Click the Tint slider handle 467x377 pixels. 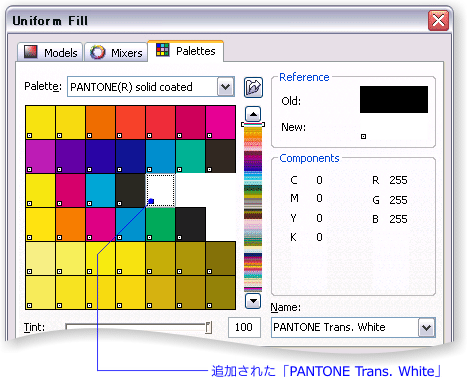[x=208, y=327]
